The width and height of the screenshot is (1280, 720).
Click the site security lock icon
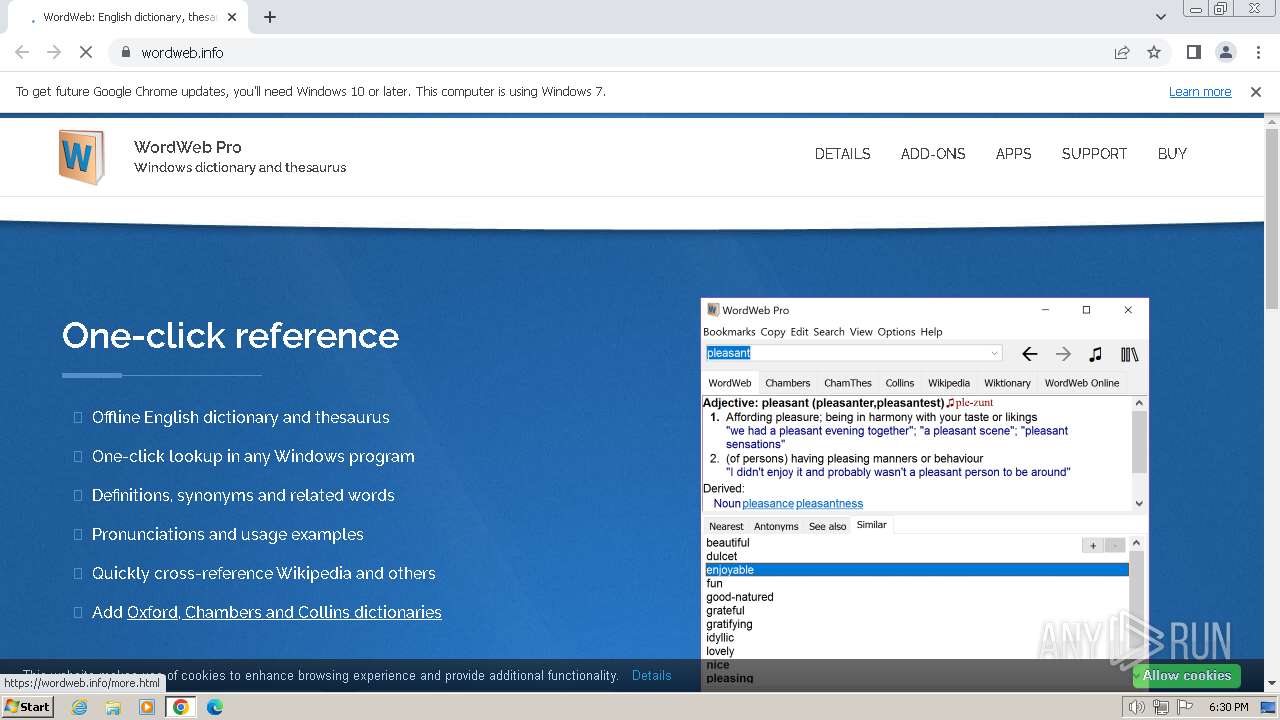click(126, 52)
